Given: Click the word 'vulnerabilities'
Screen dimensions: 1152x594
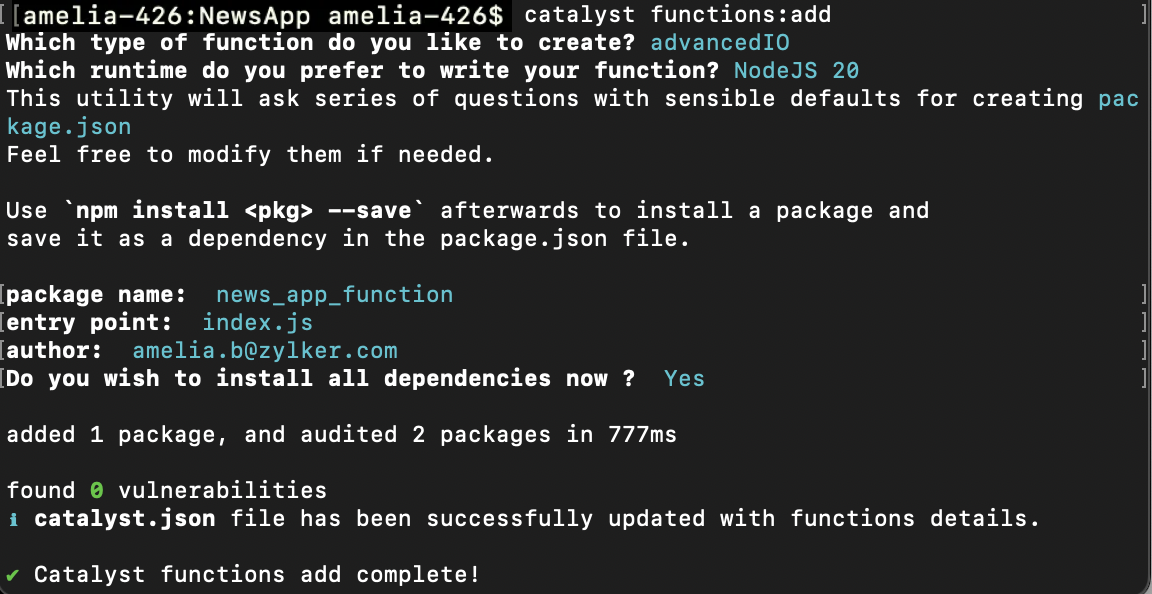Looking at the screenshot, I should point(223,490).
